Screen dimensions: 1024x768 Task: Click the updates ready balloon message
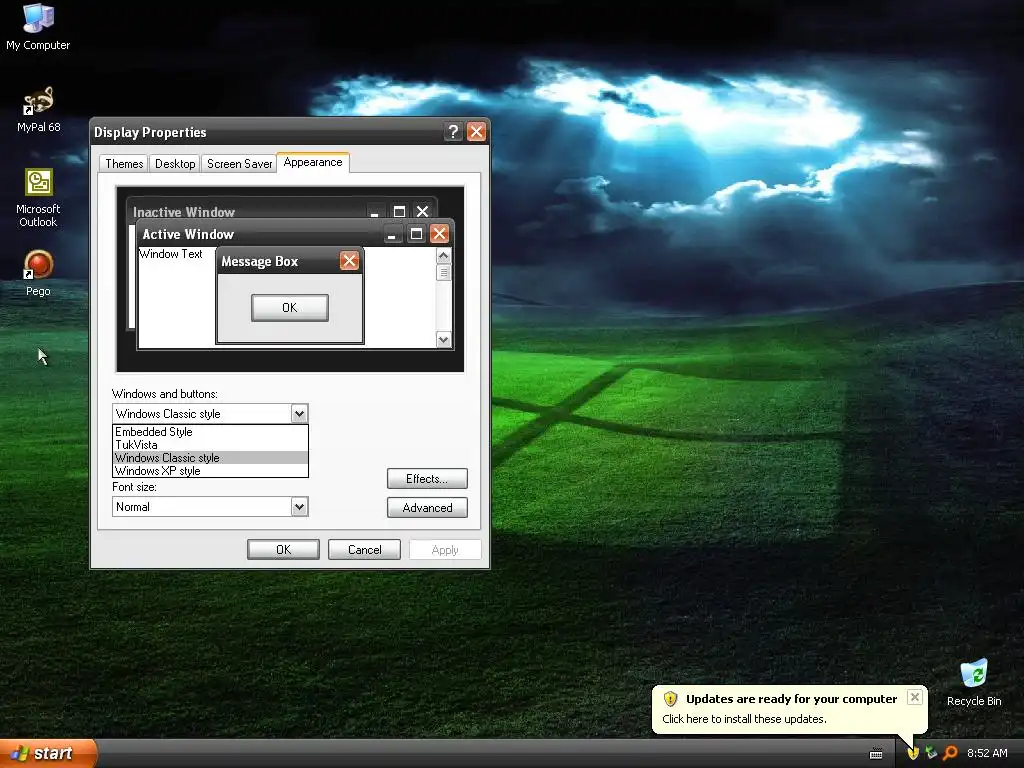pyautogui.click(x=744, y=719)
